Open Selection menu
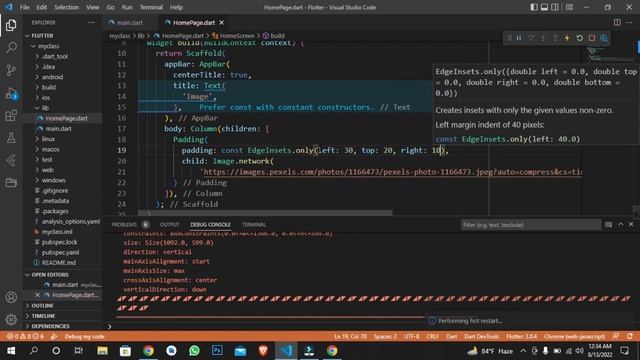Image resolution: width=640 pixels, height=360 pixels. click(x=67, y=7)
